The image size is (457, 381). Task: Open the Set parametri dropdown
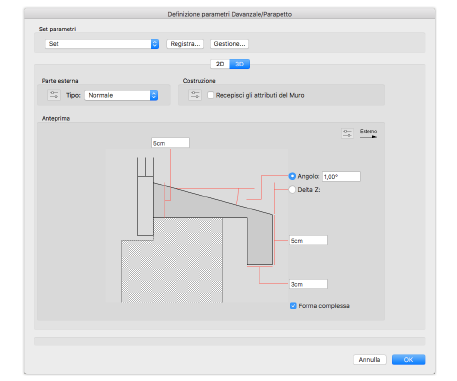tap(102, 44)
